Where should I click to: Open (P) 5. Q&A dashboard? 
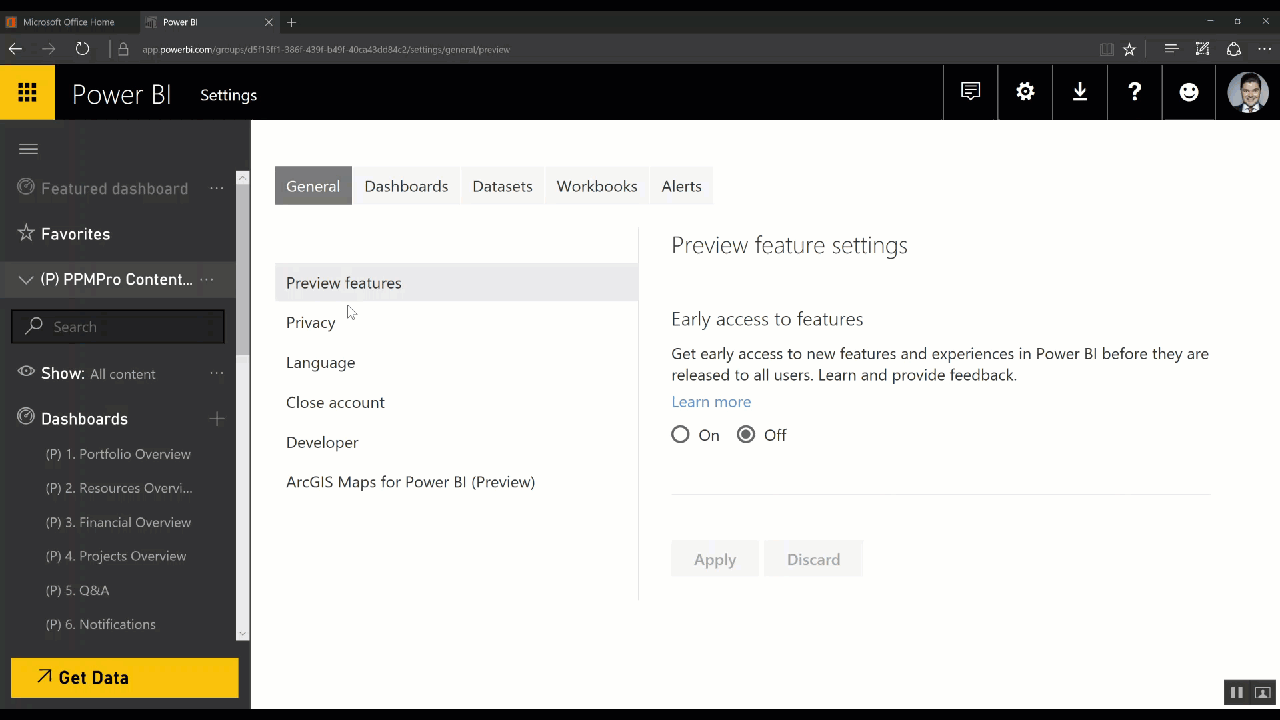click(78, 590)
